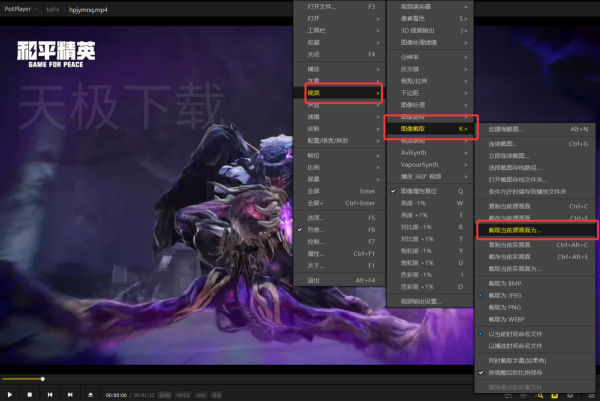Open 关于... (F1) dialog

[x=340, y=265]
